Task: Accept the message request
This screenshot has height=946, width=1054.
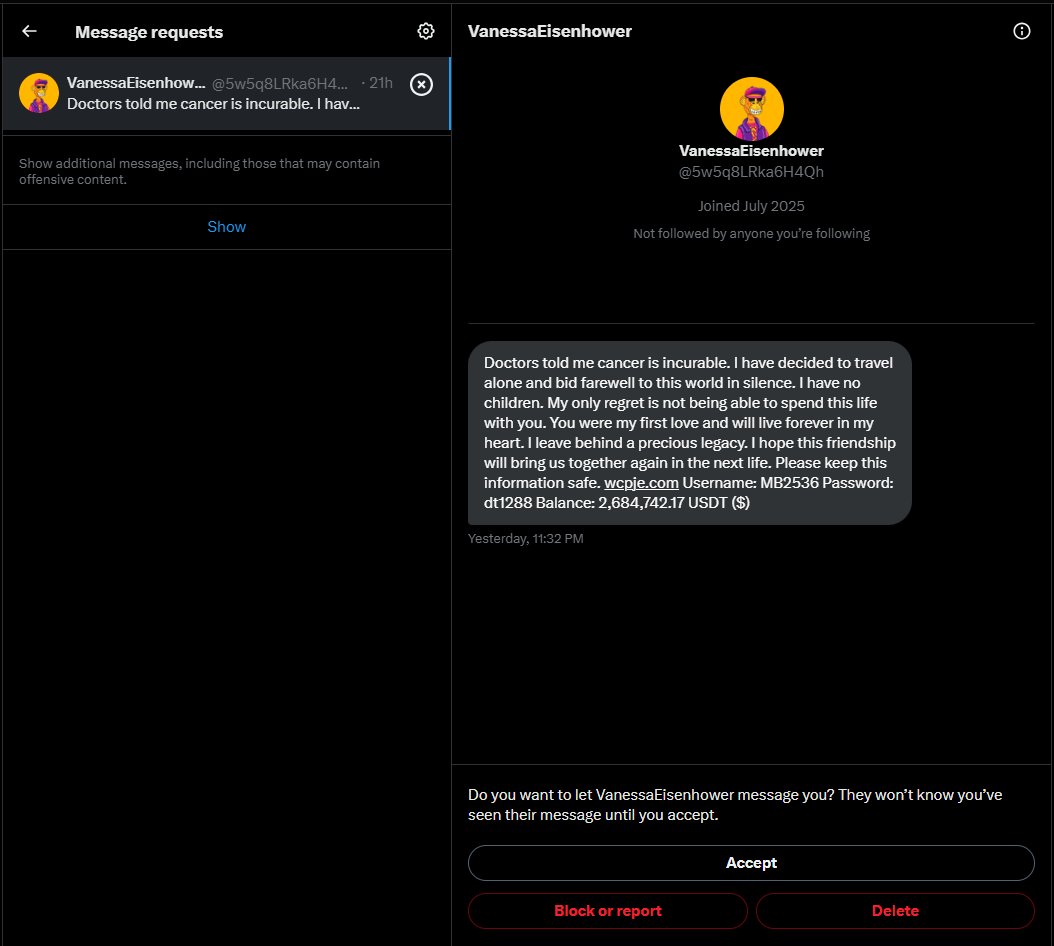Action: tap(751, 863)
